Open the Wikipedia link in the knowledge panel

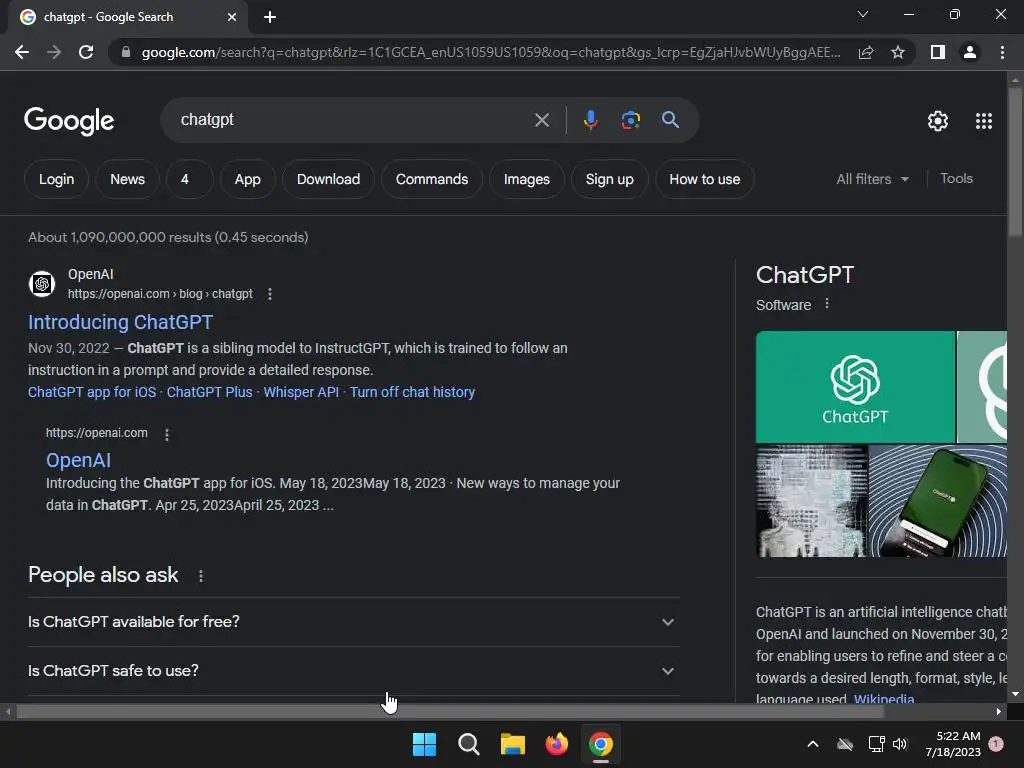tap(884, 699)
